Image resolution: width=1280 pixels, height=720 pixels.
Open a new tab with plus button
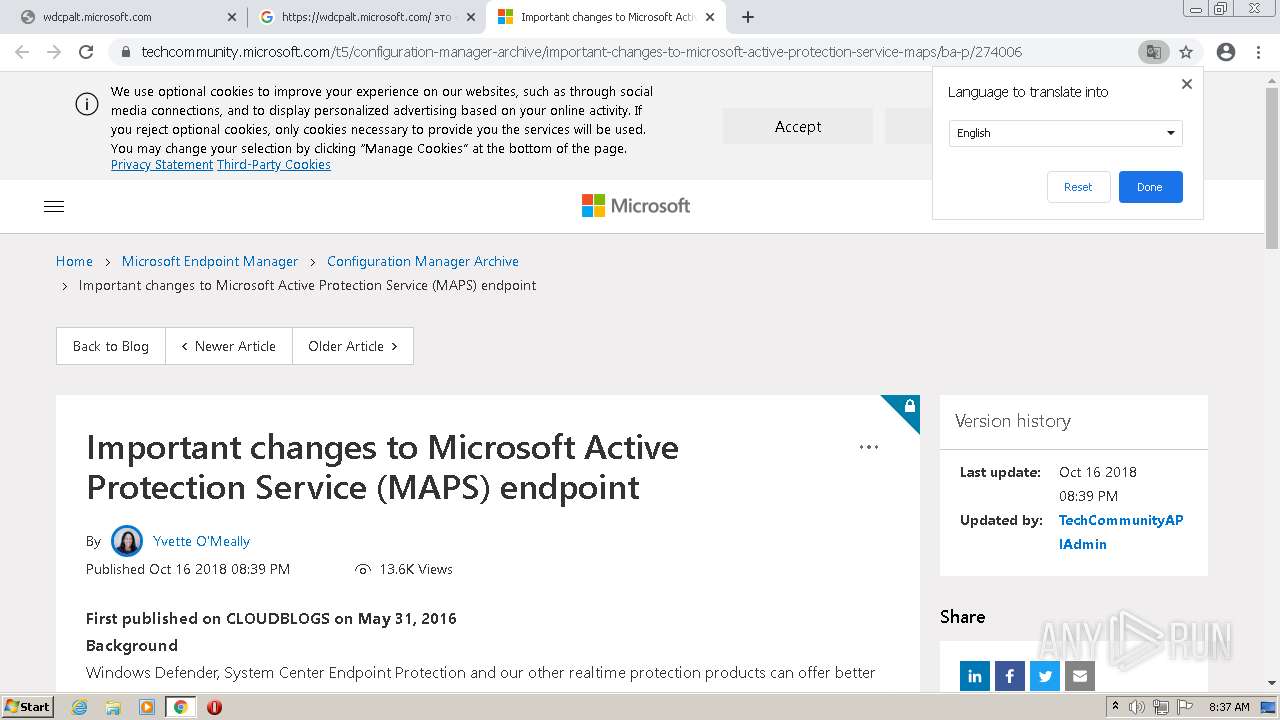(748, 17)
